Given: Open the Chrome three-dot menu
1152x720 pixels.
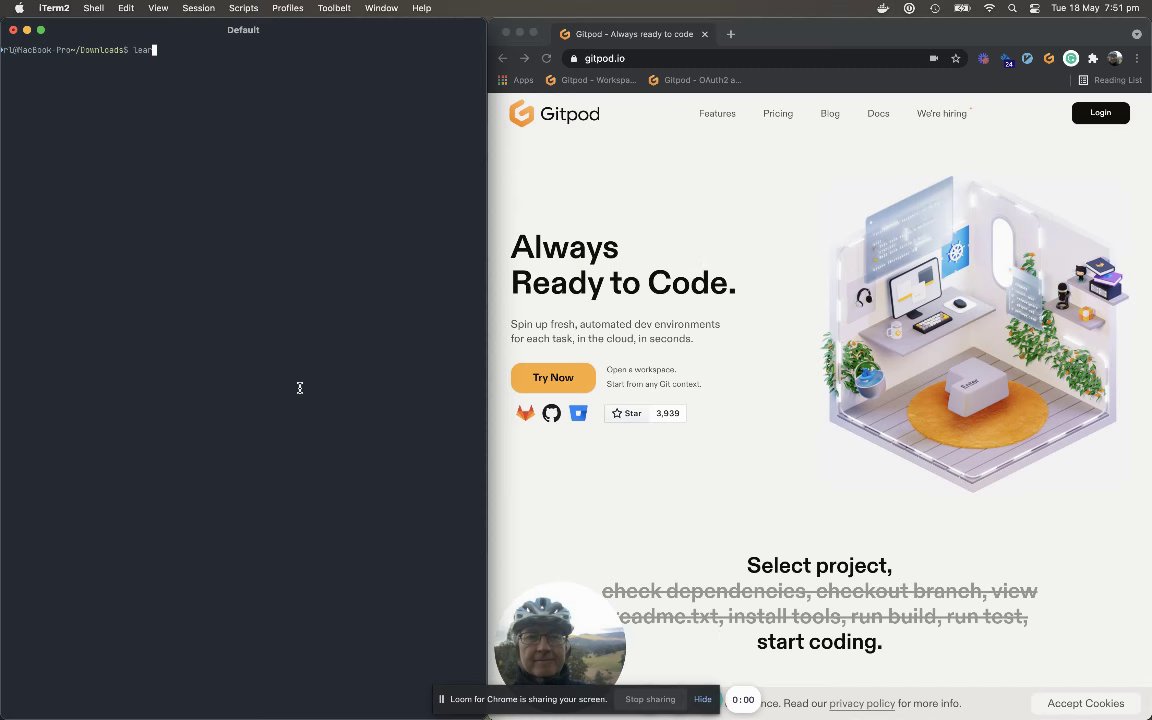Looking at the screenshot, I should pyautogui.click(x=1137, y=58).
